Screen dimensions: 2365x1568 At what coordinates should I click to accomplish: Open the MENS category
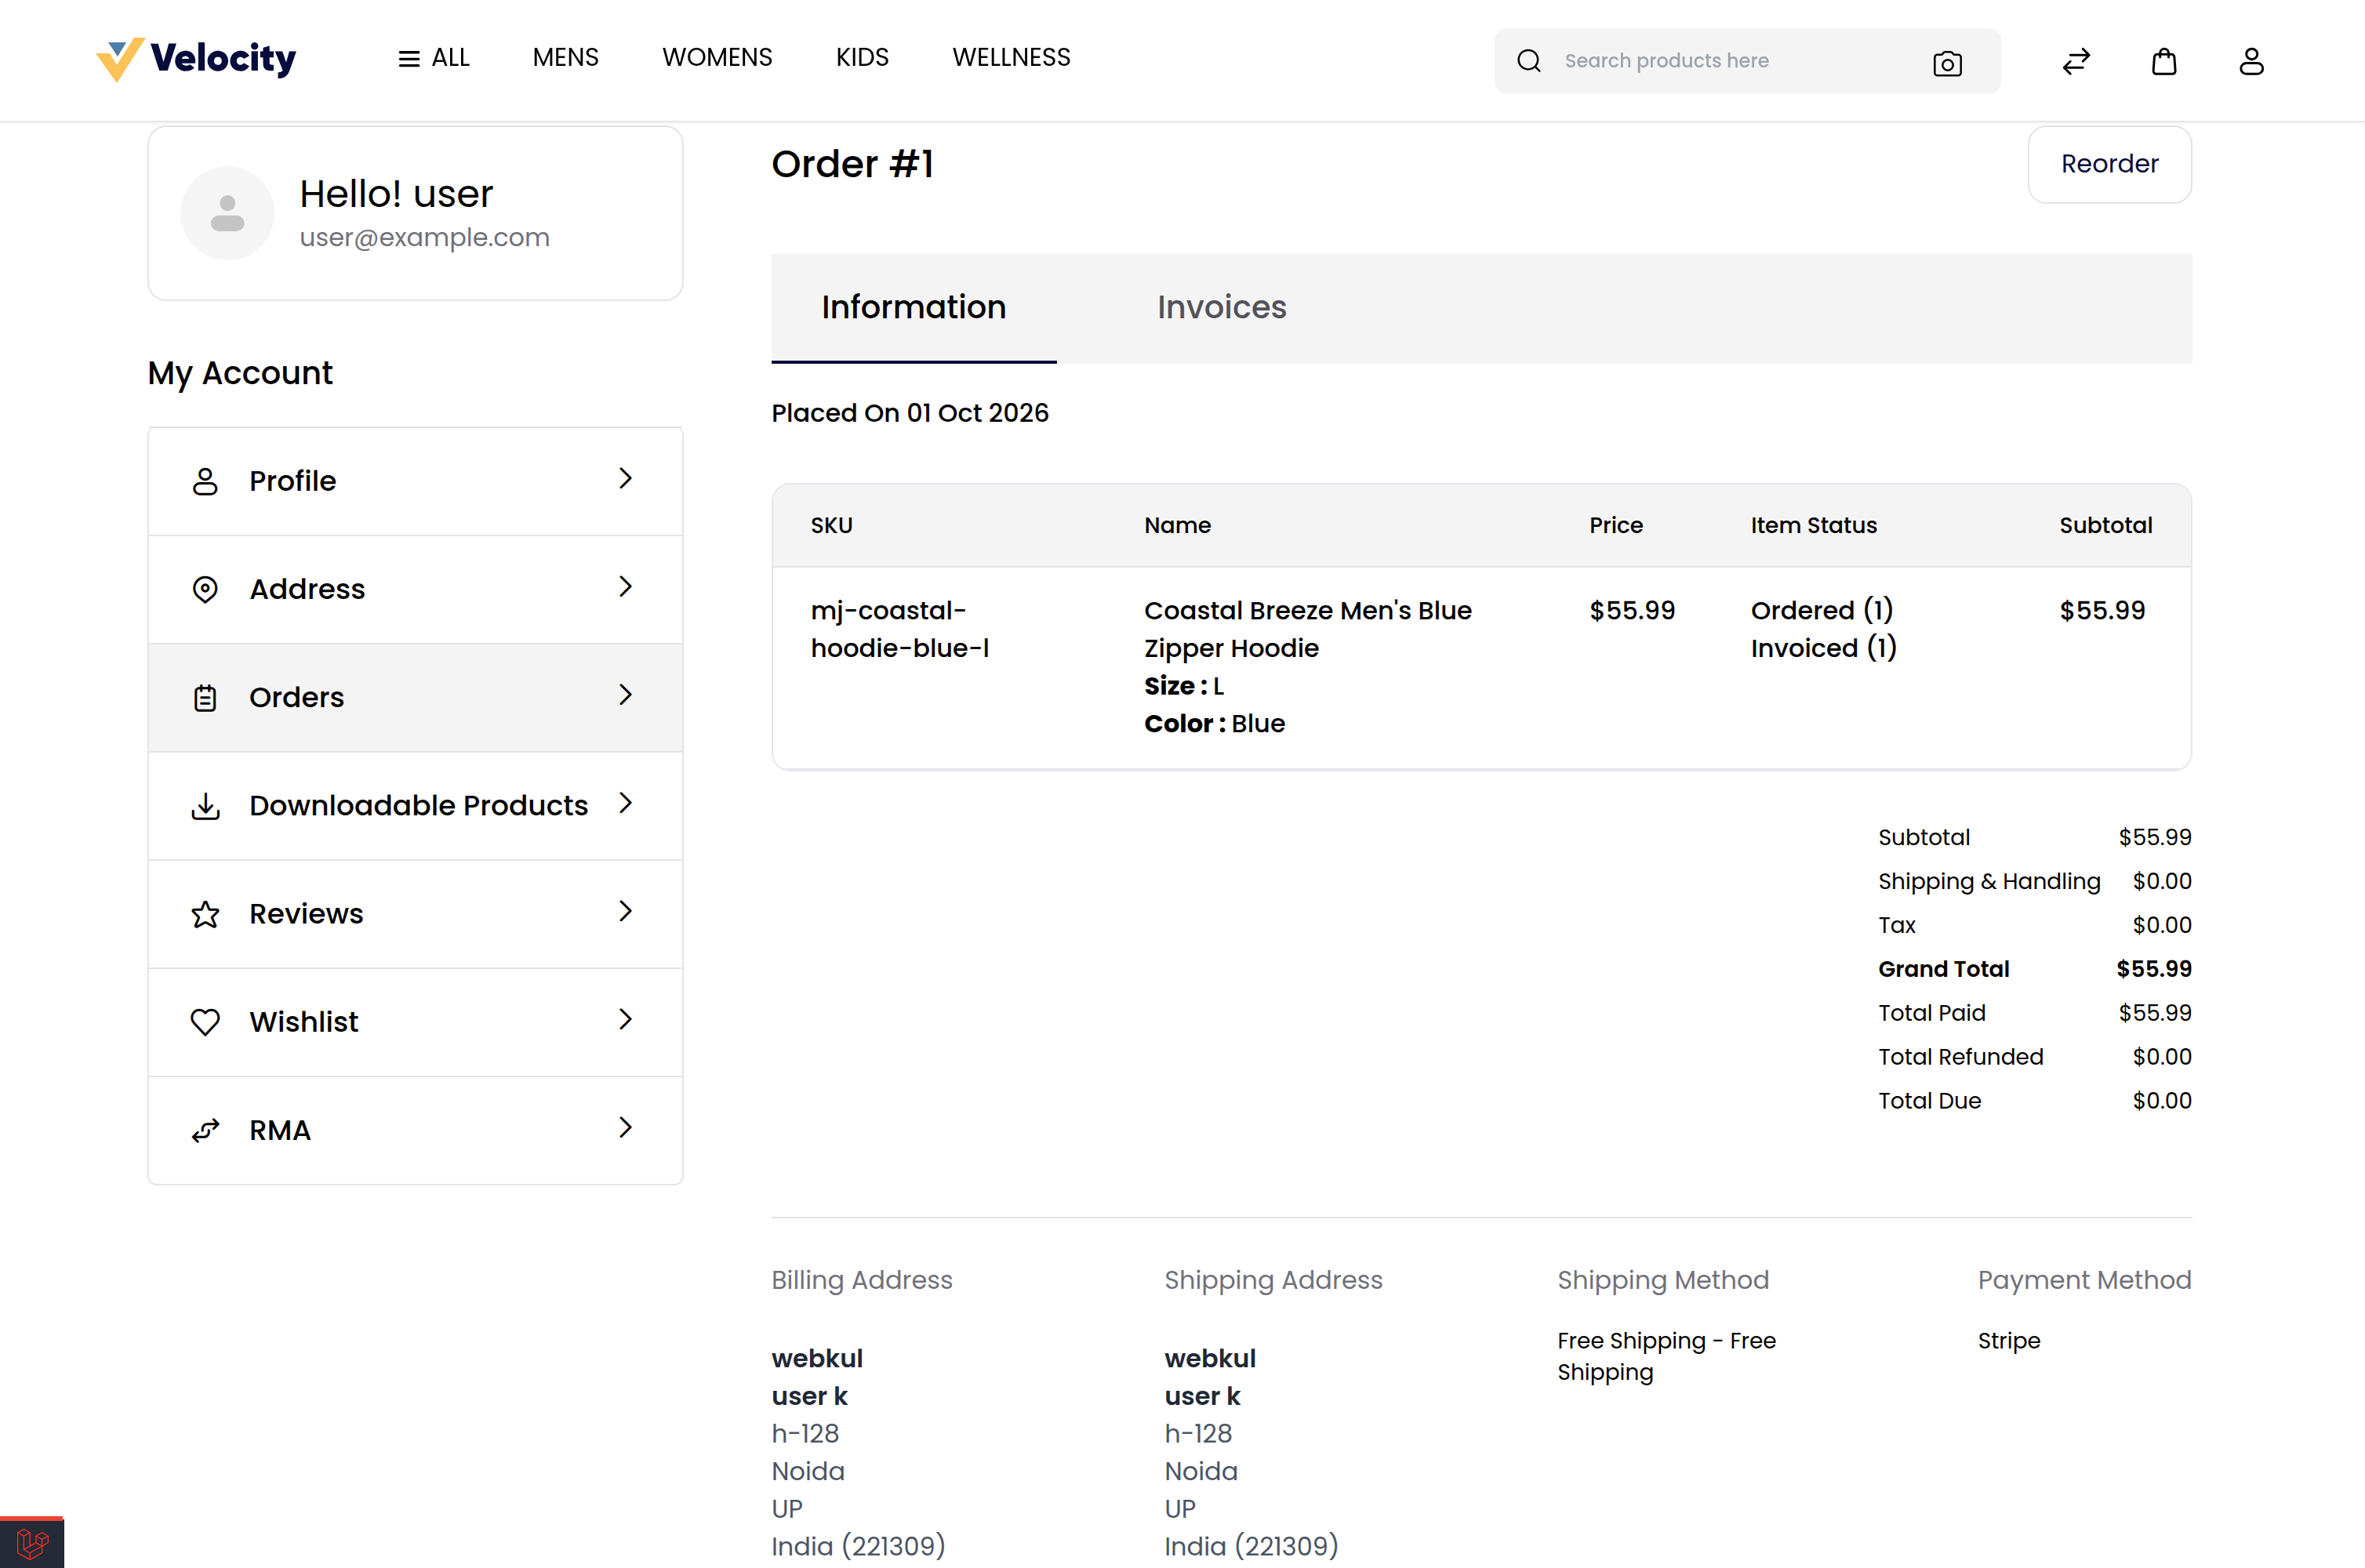565,58
